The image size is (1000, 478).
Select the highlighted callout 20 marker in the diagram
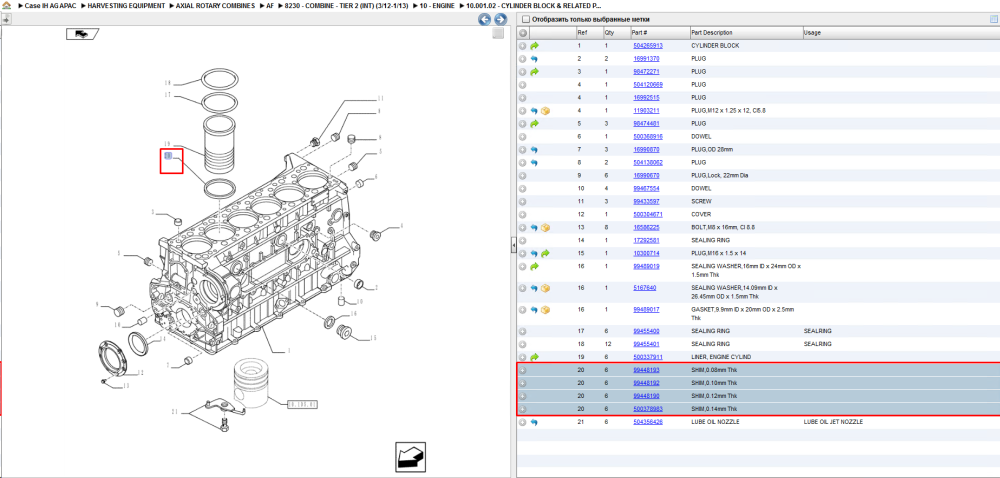168,156
